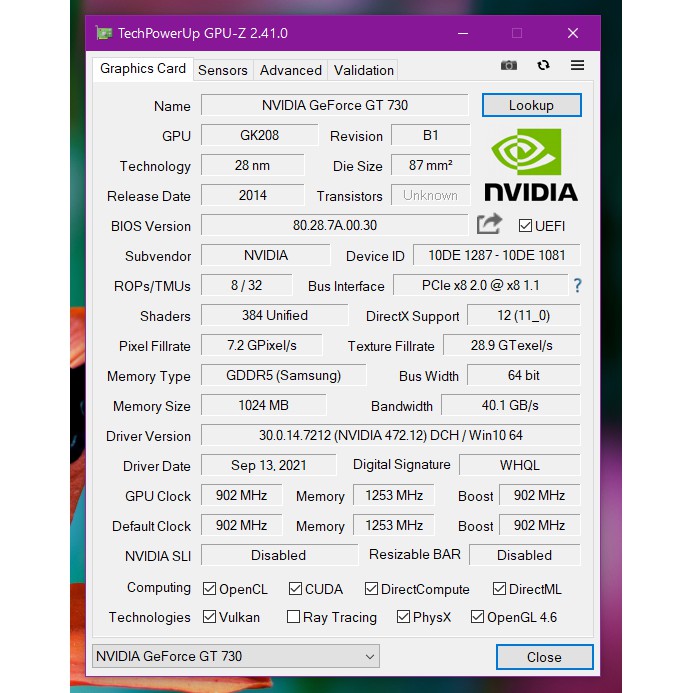This screenshot has width=693, height=693.
Task: Take a screenshot with the camera icon
Action: (509, 65)
